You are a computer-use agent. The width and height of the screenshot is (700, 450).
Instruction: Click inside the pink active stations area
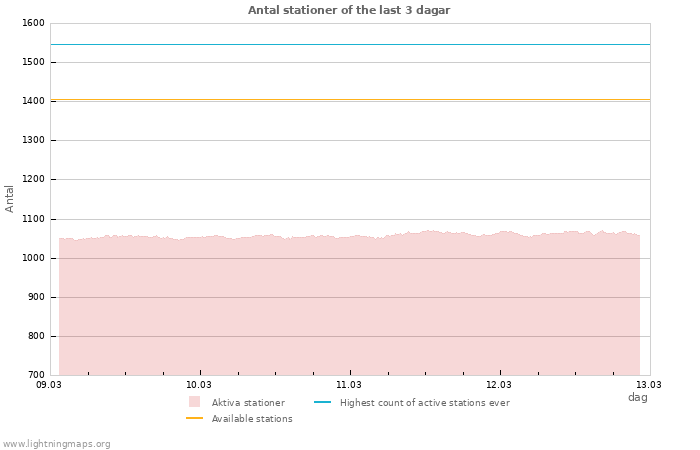click(x=350, y=310)
